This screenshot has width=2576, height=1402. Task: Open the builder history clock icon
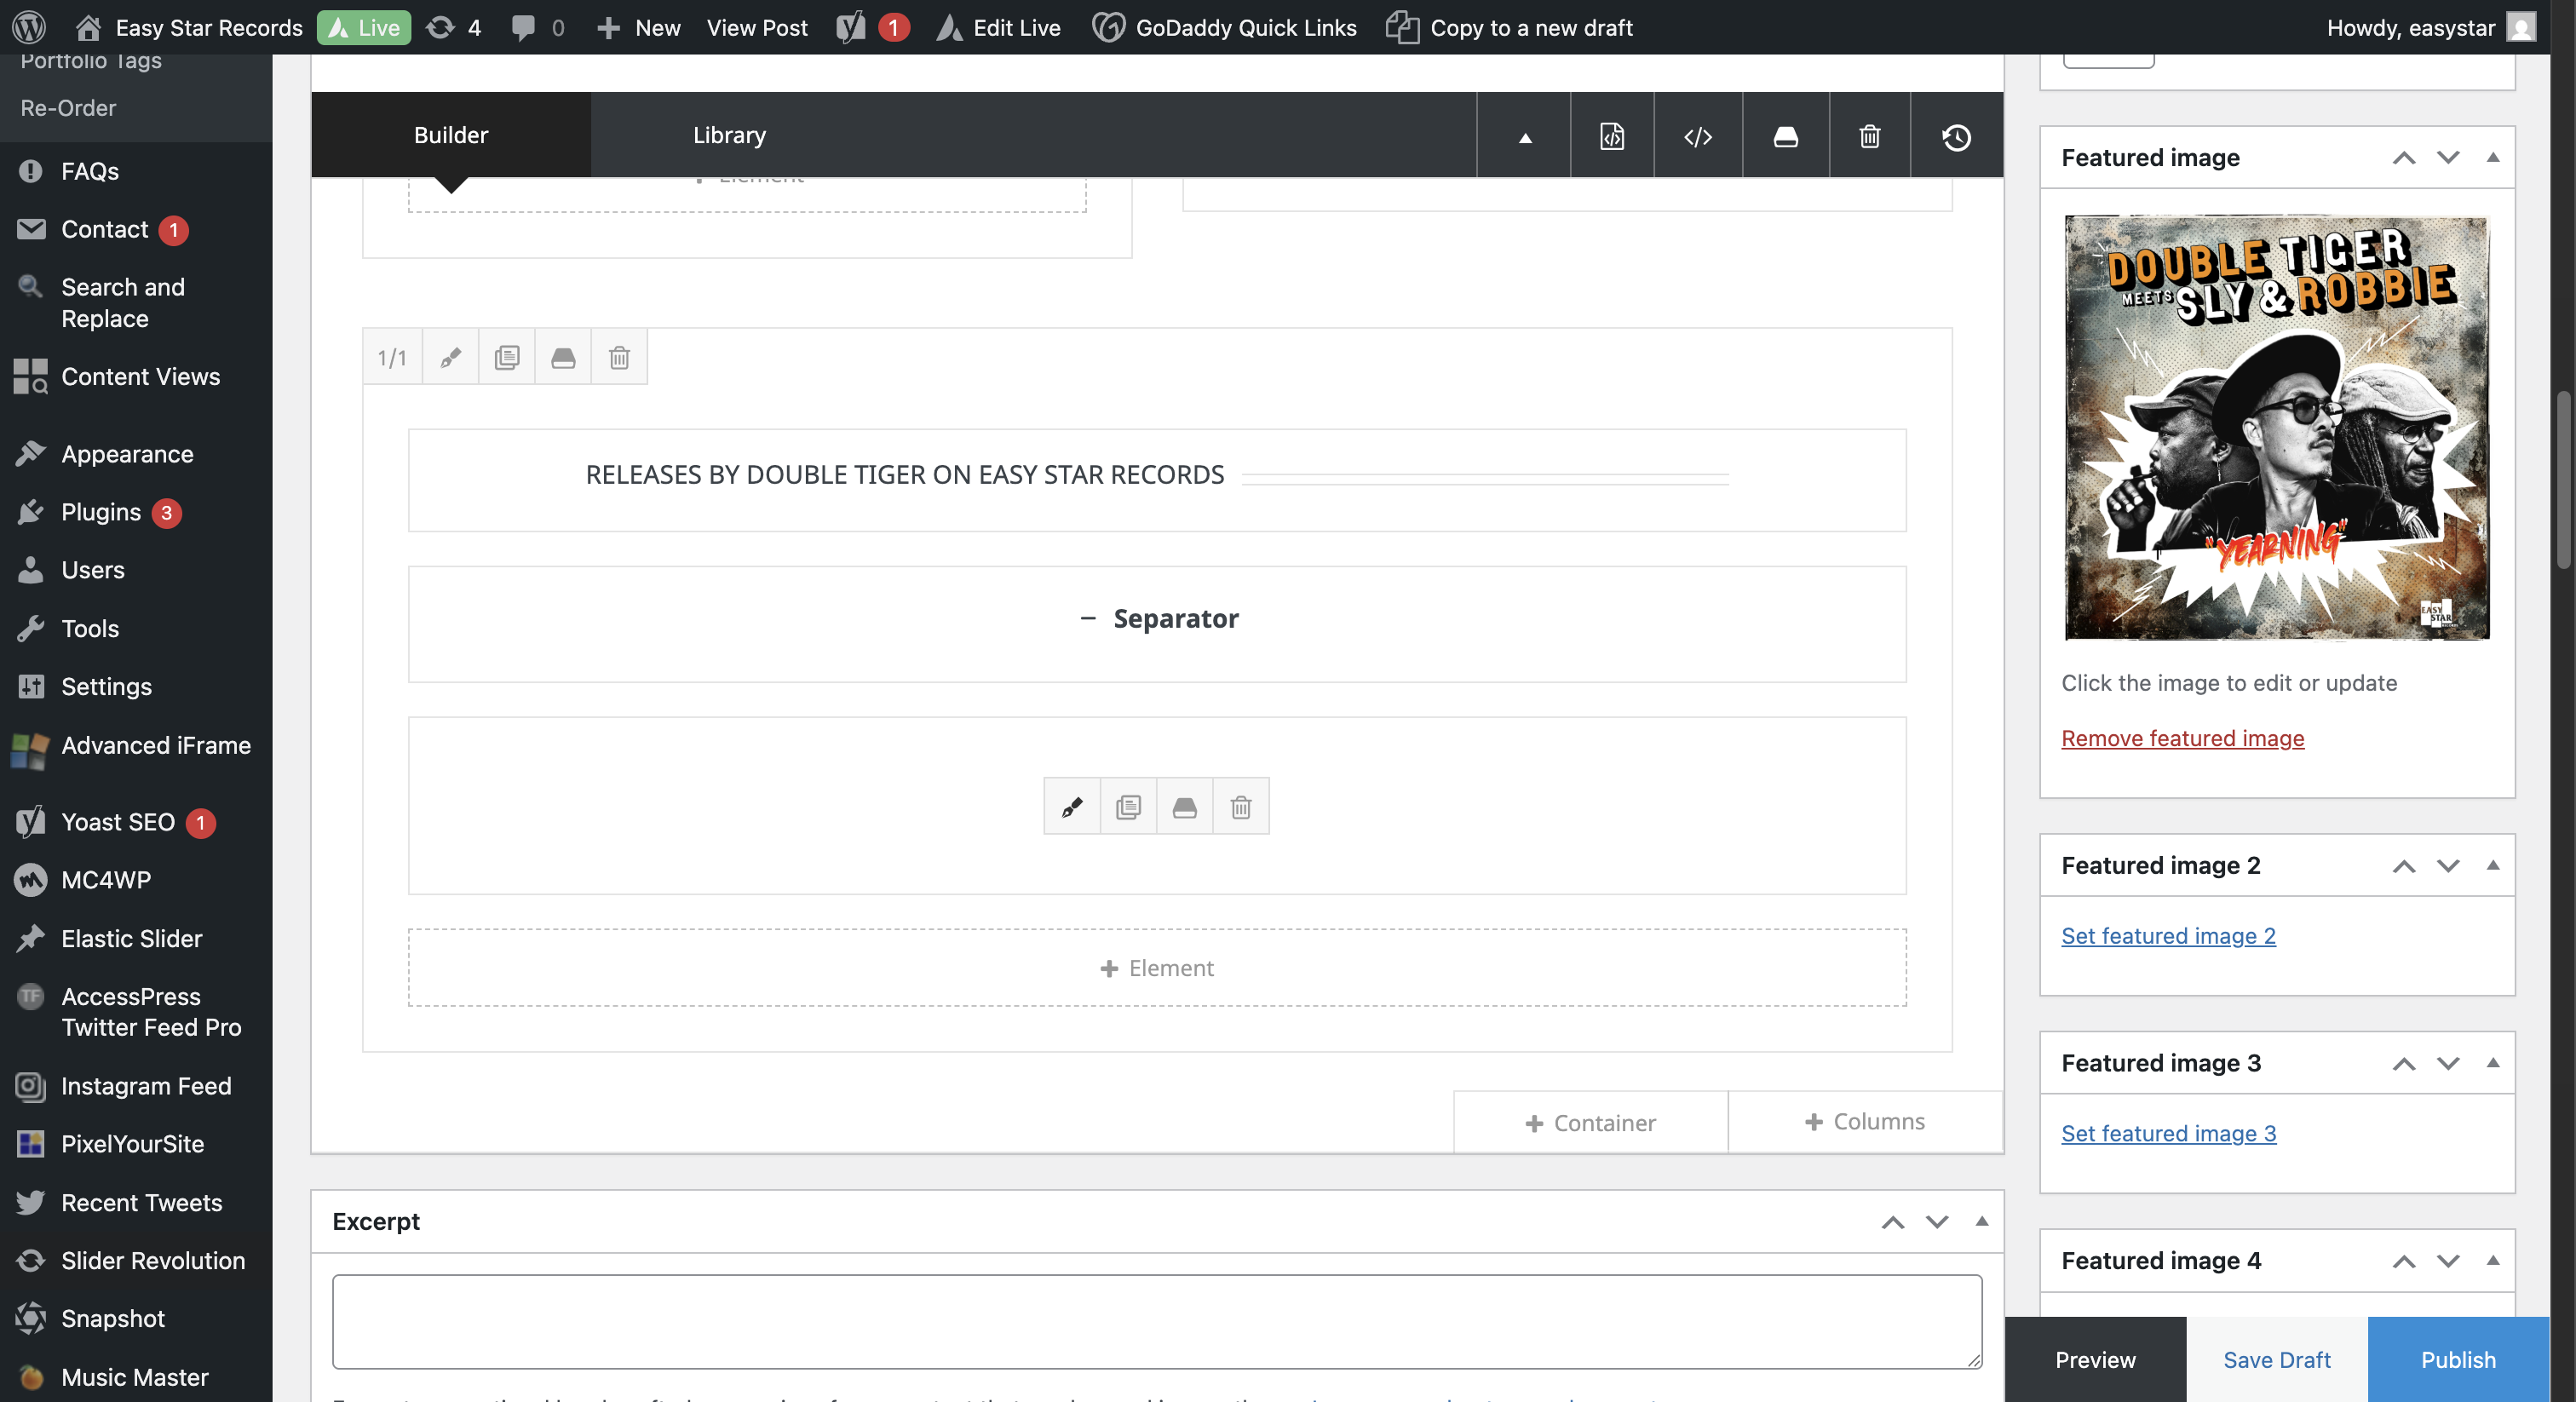[1956, 136]
